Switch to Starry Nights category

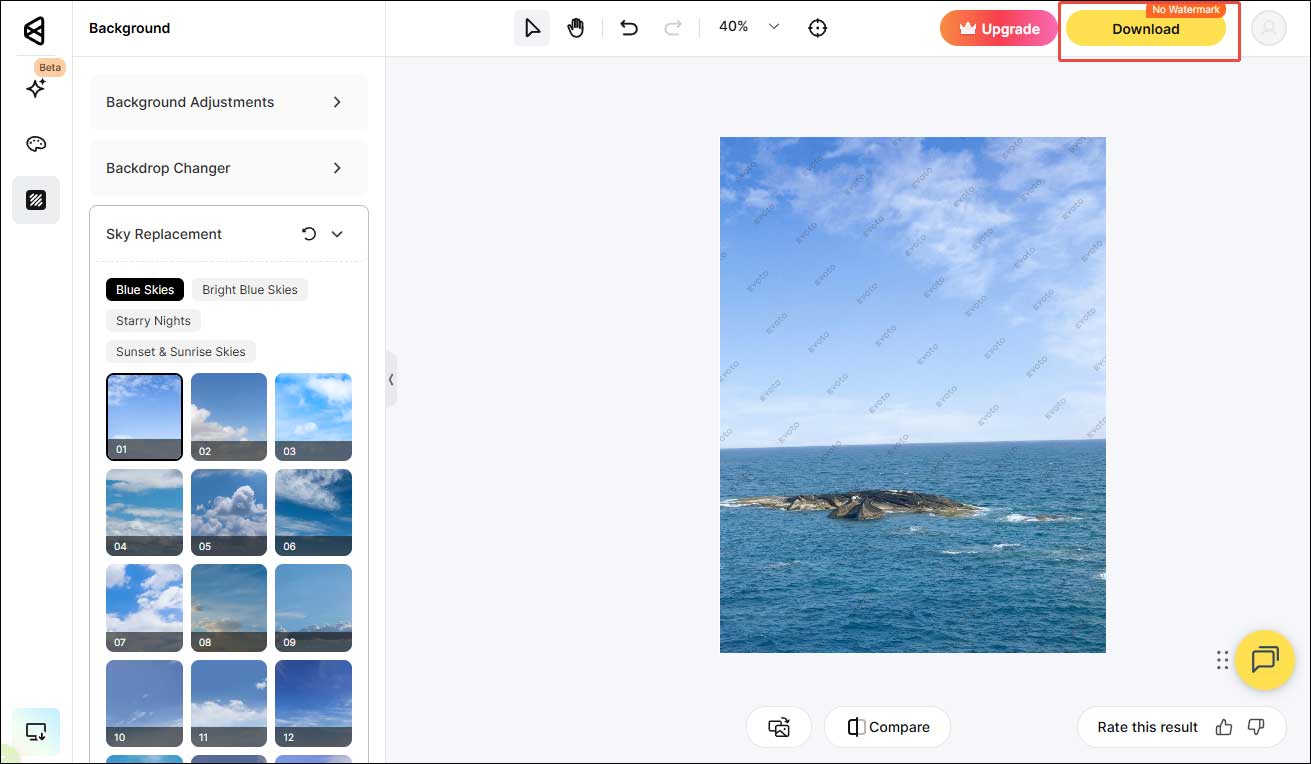pyautogui.click(x=153, y=321)
